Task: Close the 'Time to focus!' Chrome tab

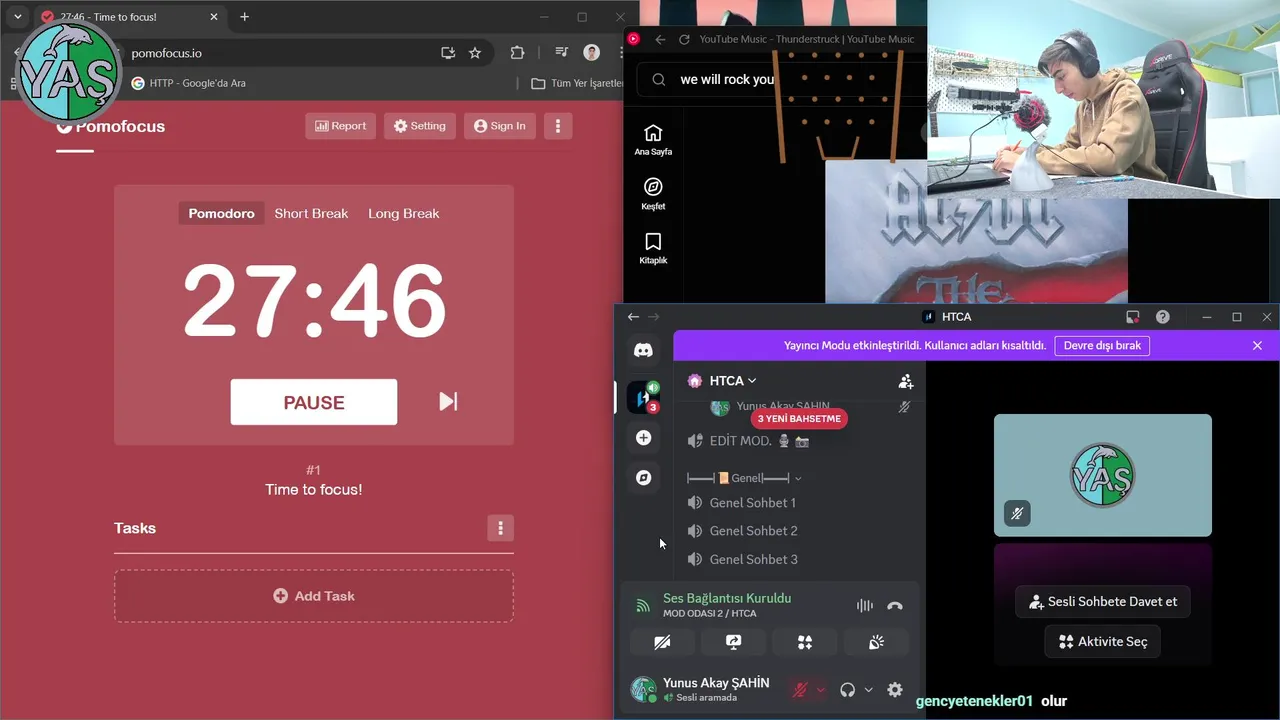Action: (214, 17)
